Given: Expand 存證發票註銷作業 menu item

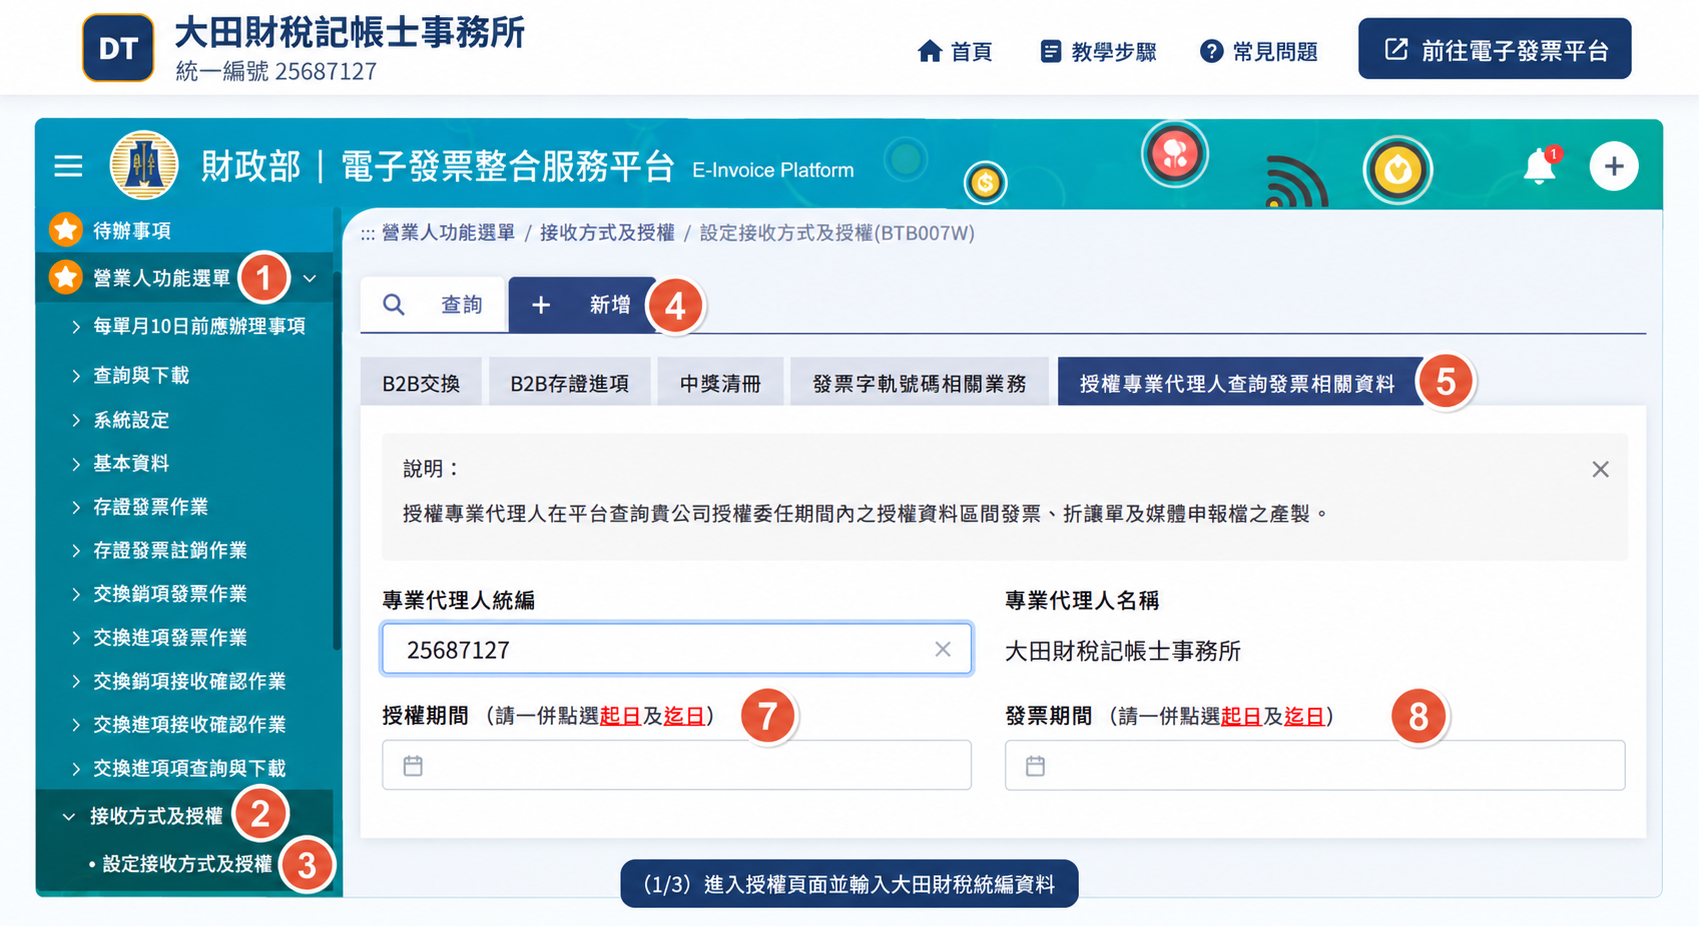Looking at the screenshot, I should point(159,550).
